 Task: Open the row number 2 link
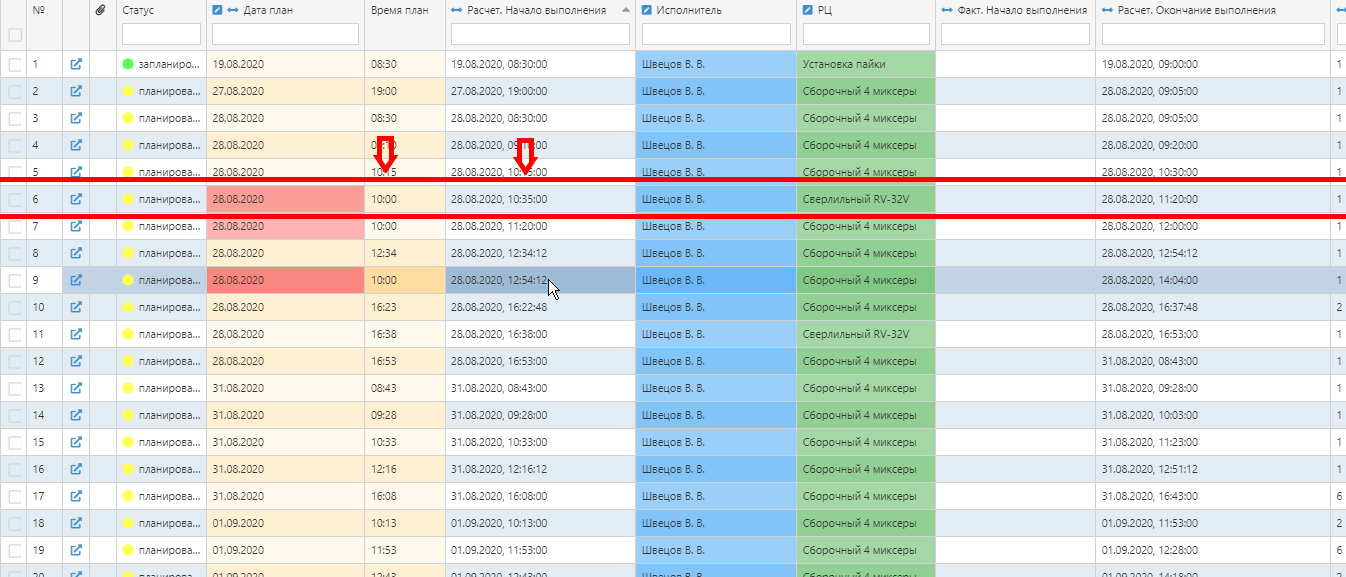tap(36, 91)
